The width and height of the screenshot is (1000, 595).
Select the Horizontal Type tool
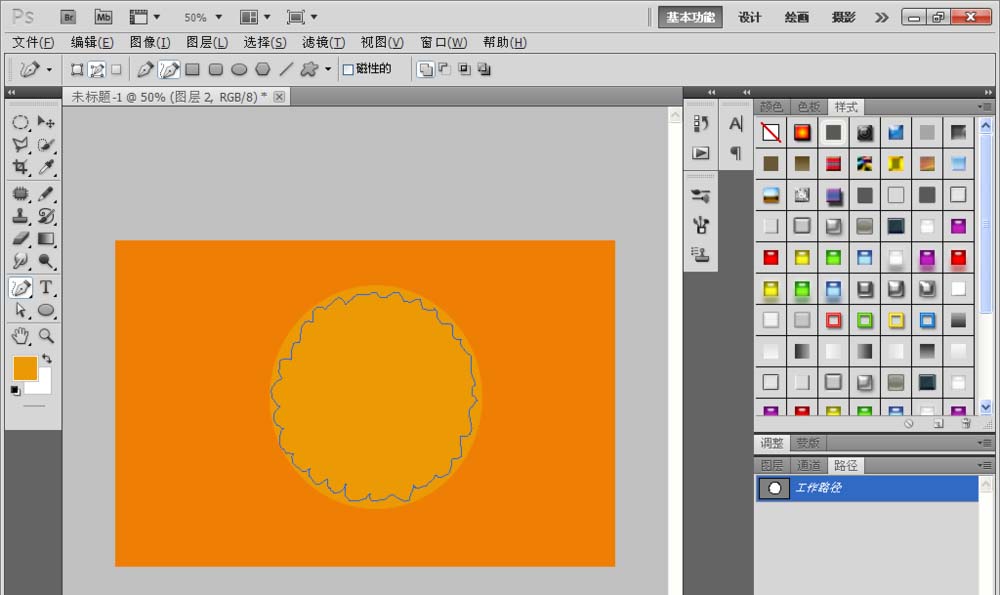tap(46, 288)
